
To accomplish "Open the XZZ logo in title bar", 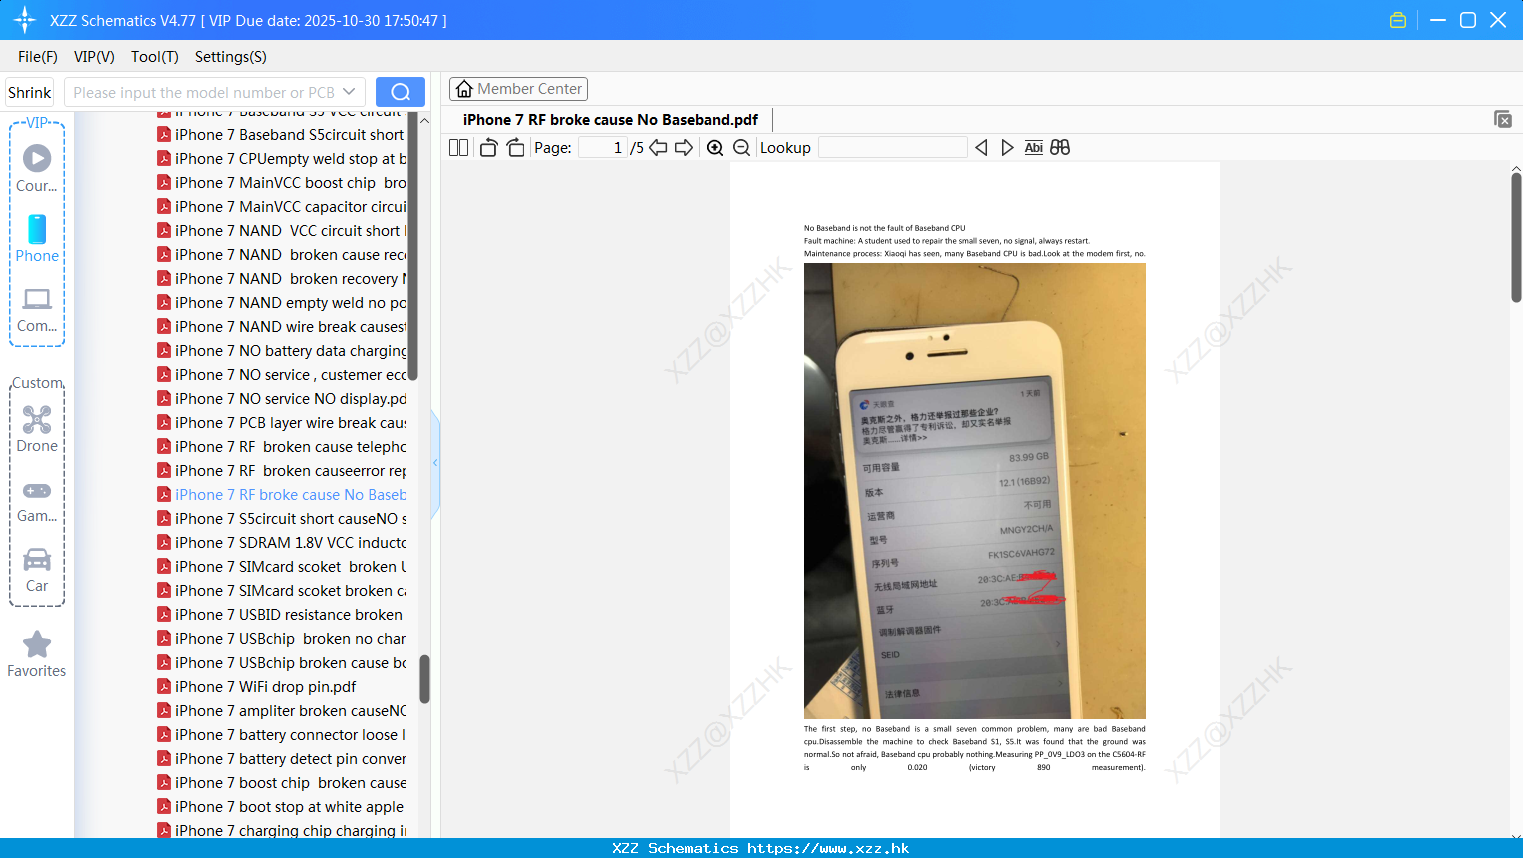I will (x=25, y=20).
